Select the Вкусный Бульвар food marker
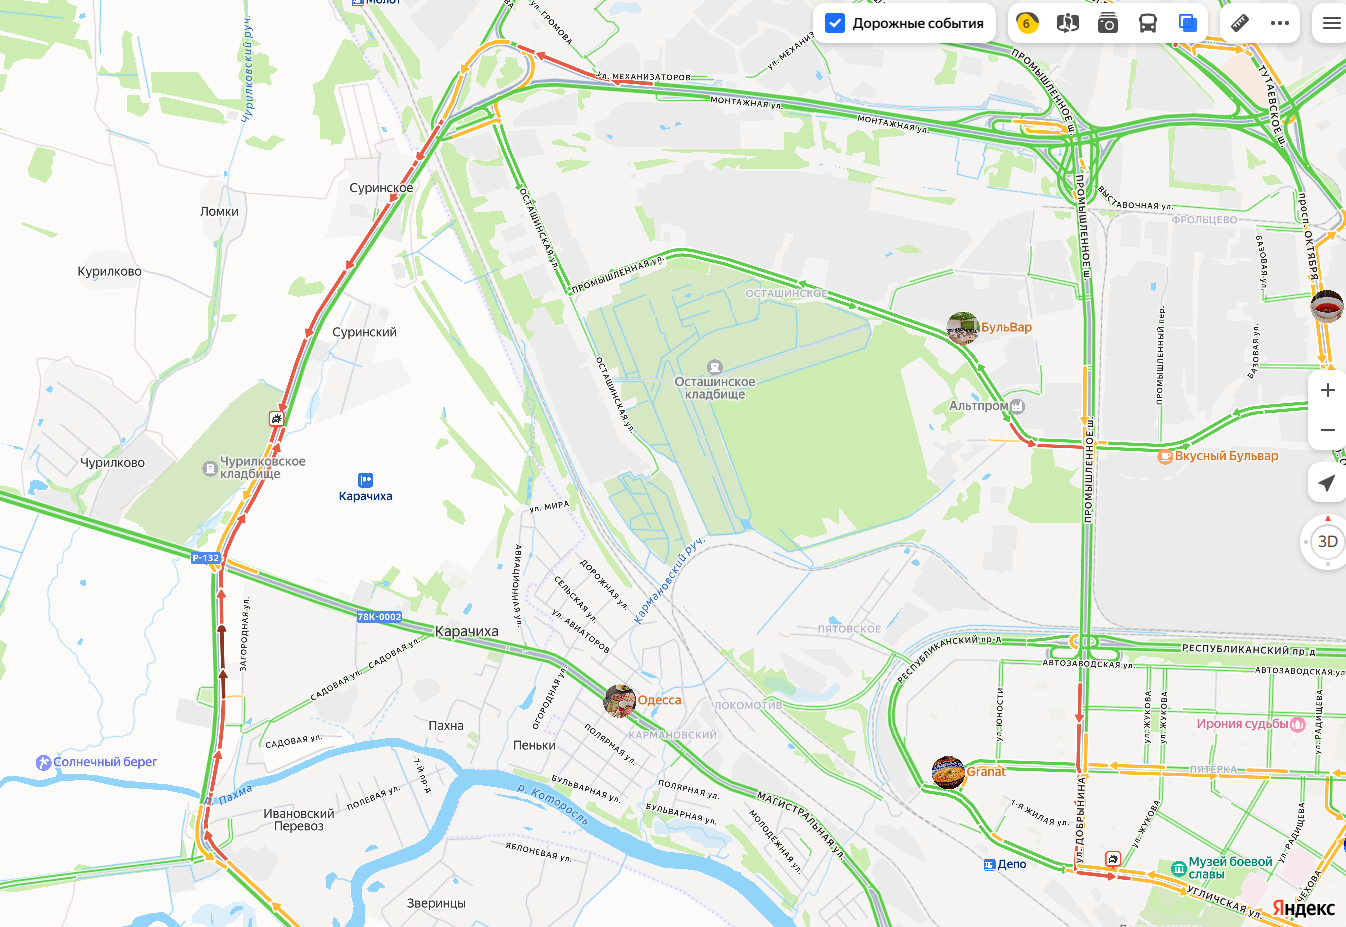This screenshot has height=927, width=1346. tap(1165, 456)
